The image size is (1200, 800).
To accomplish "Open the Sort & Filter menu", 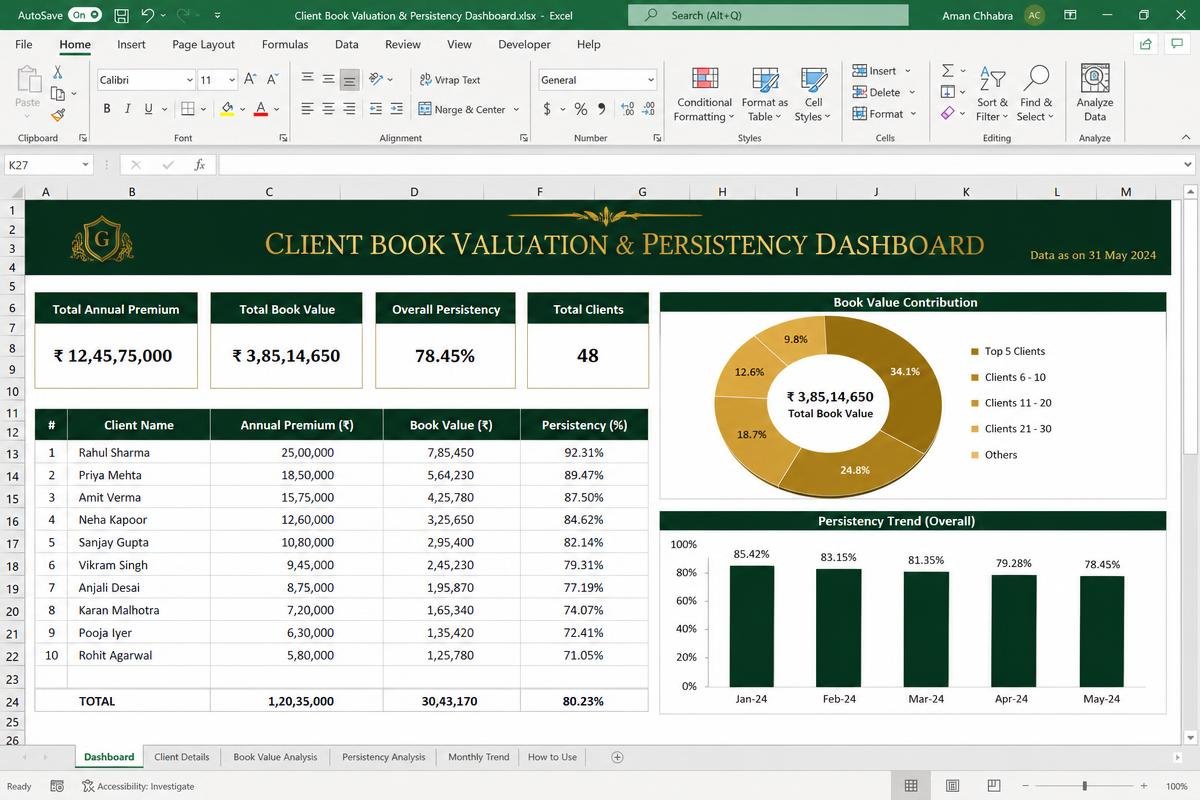I will pyautogui.click(x=993, y=95).
